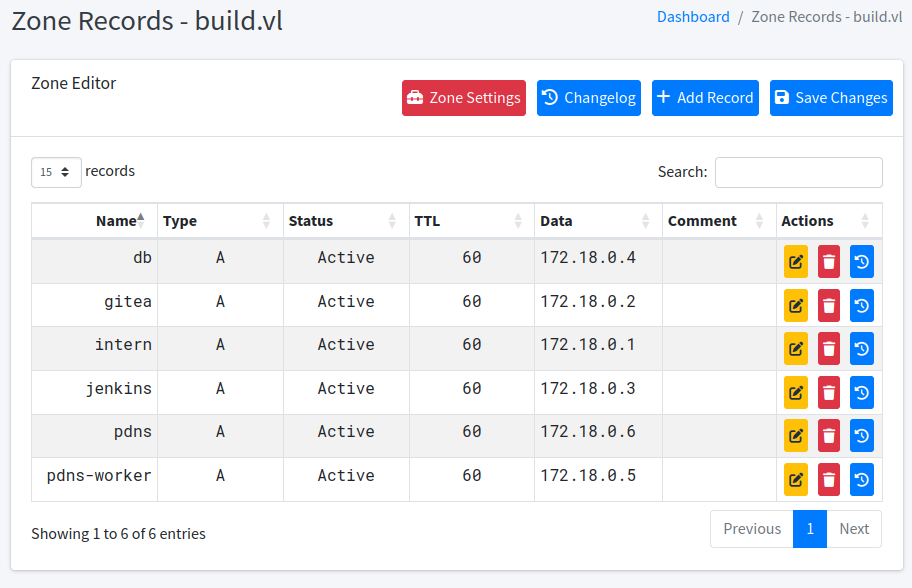Delete the gitea record
The image size is (912, 588).
pos(828,305)
